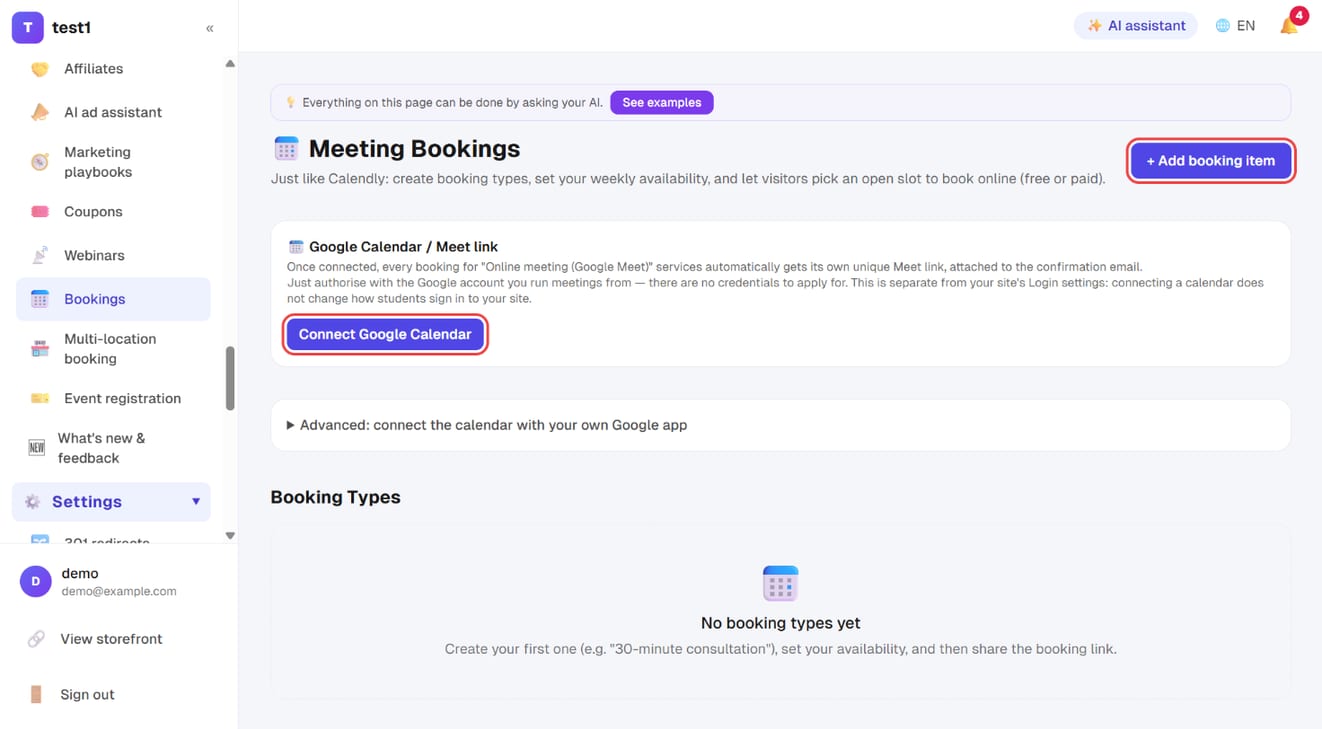Click the sidebar scroll down arrow
Image resolution: width=1322 pixels, height=729 pixels.
[x=230, y=536]
